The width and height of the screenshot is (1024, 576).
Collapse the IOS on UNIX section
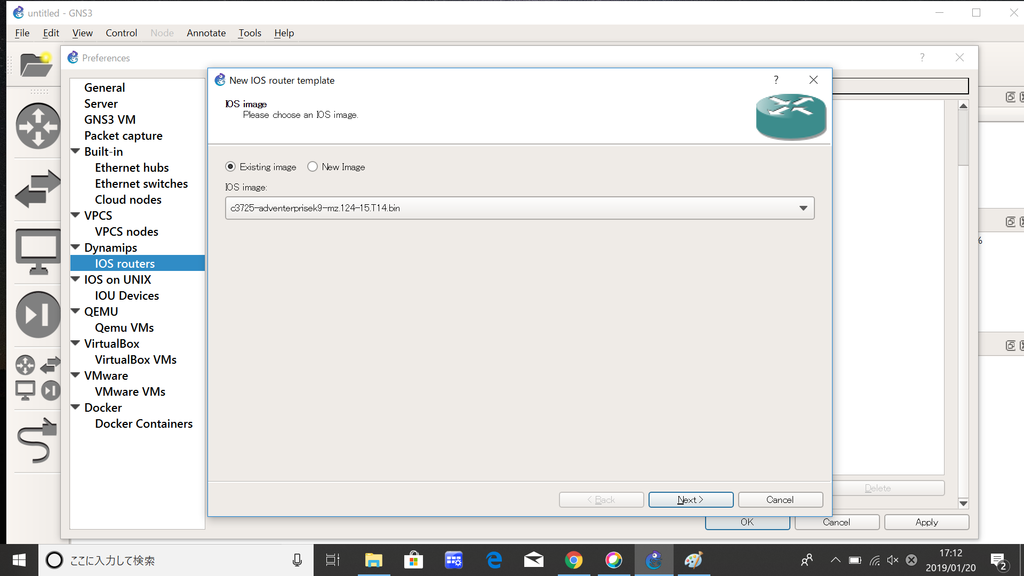pos(76,279)
